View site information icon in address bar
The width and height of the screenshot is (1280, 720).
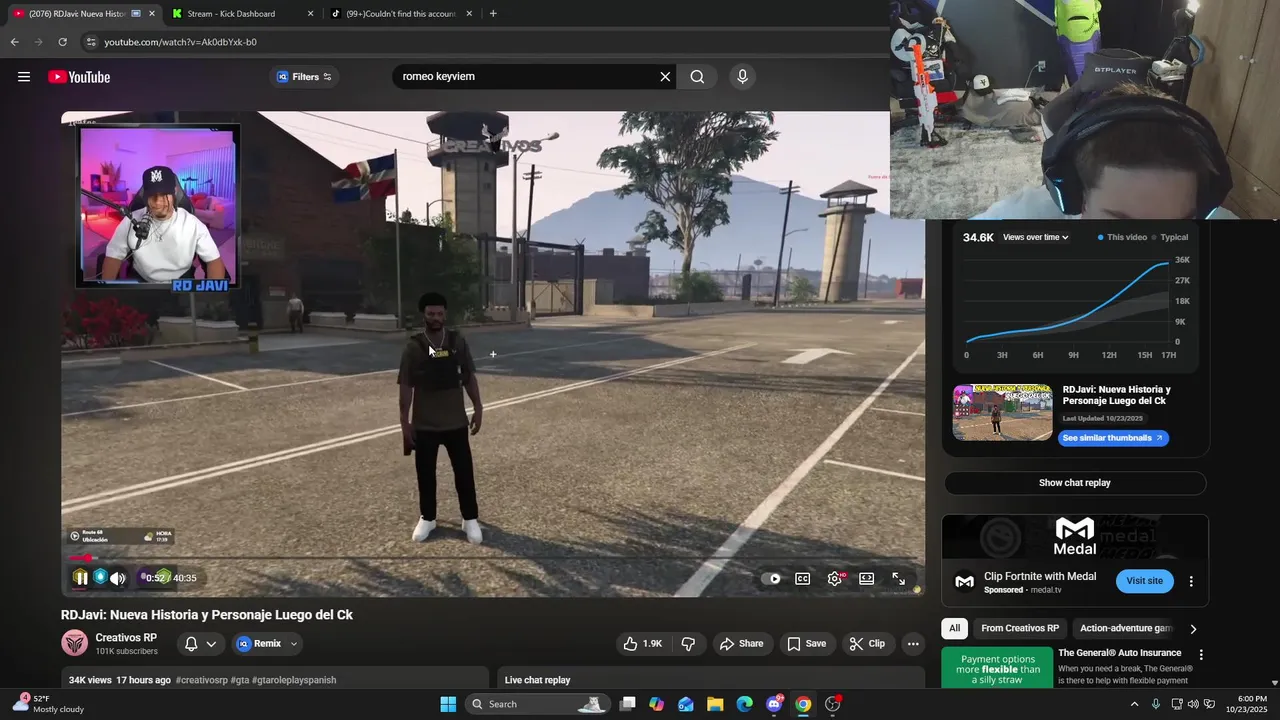pos(91,42)
